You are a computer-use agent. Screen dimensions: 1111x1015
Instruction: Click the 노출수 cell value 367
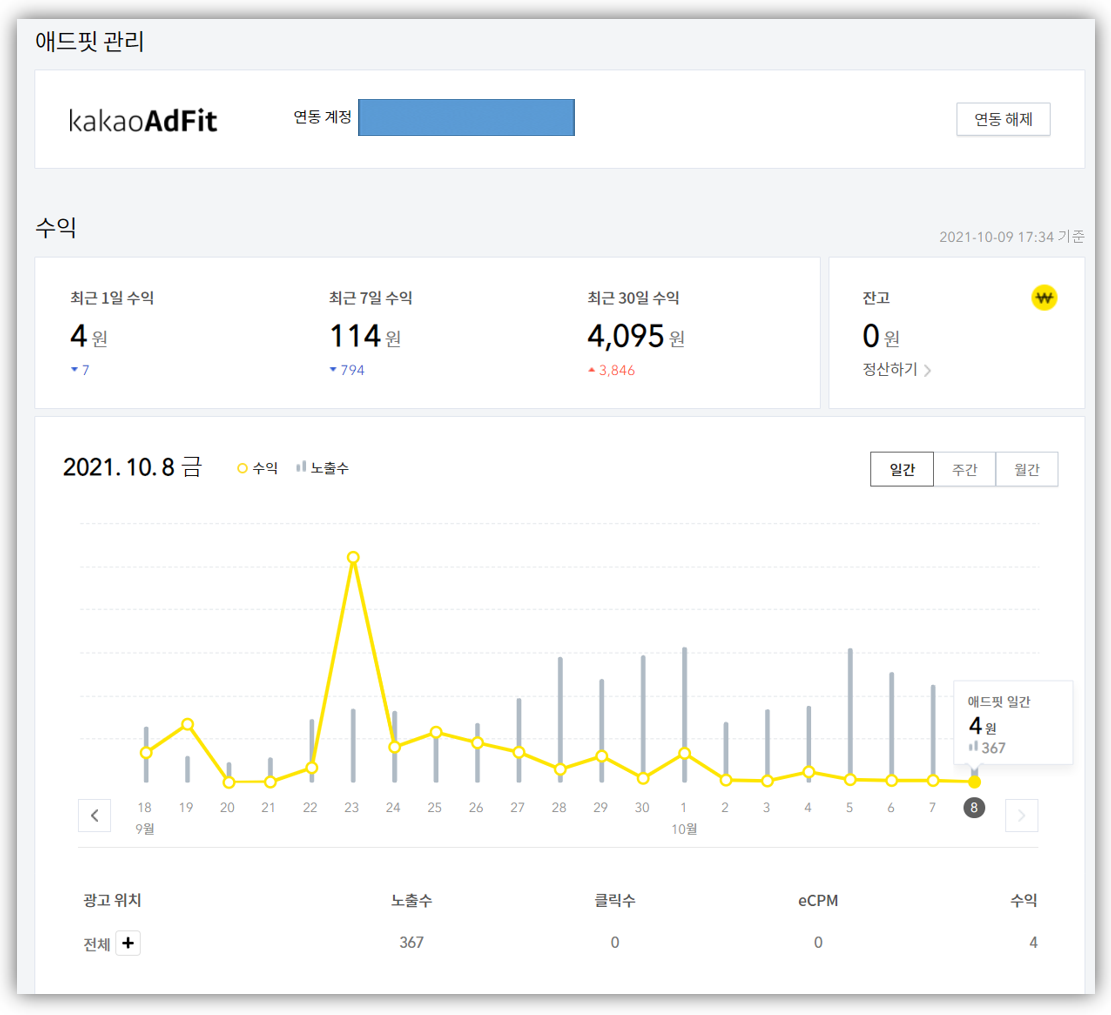tap(411, 942)
